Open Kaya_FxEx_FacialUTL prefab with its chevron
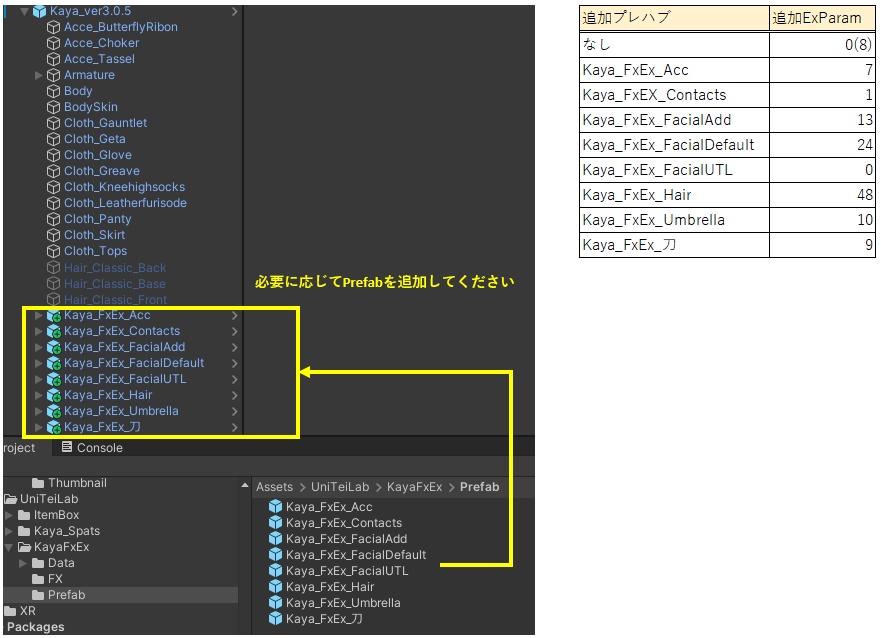The height and width of the screenshot is (638, 881). [x=235, y=380]
